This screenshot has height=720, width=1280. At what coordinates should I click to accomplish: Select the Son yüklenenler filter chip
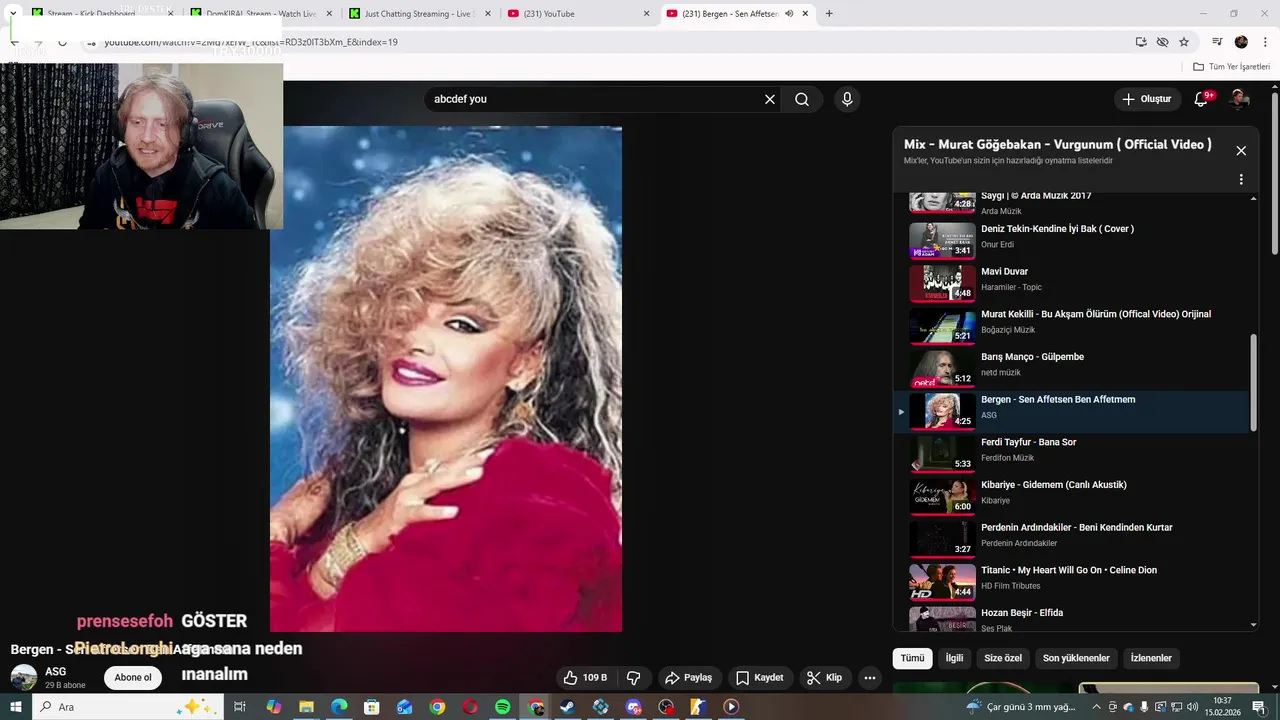click(1076, 658)
